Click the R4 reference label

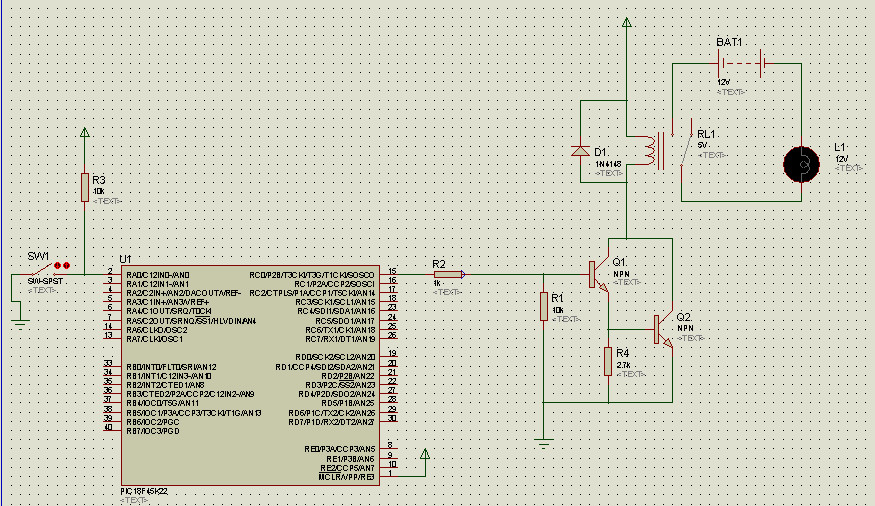coord(623,353)
